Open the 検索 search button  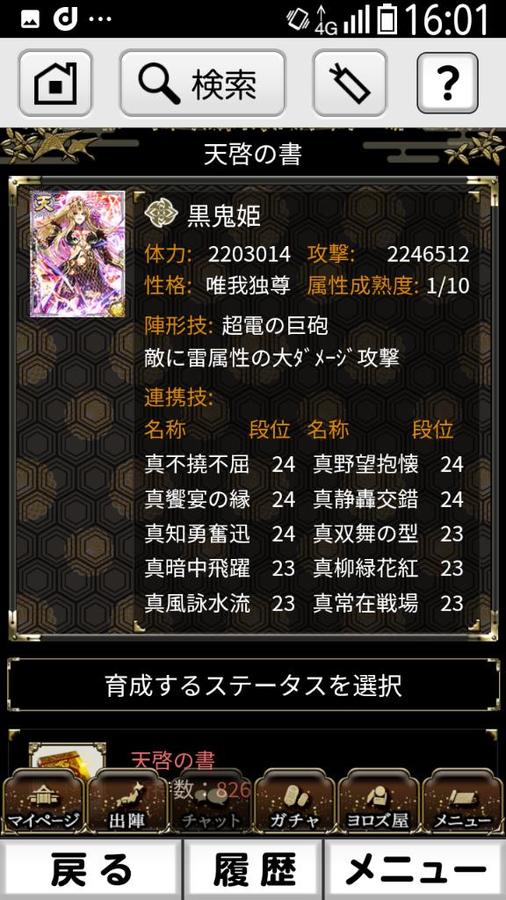202,83
